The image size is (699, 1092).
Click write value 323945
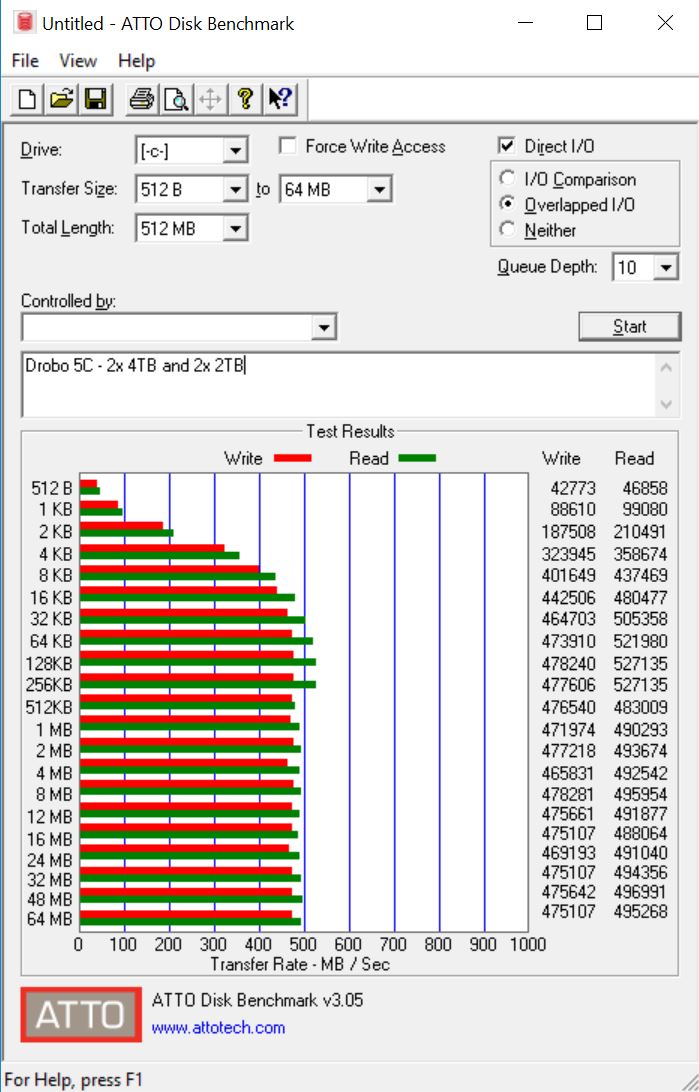[568, 554]
